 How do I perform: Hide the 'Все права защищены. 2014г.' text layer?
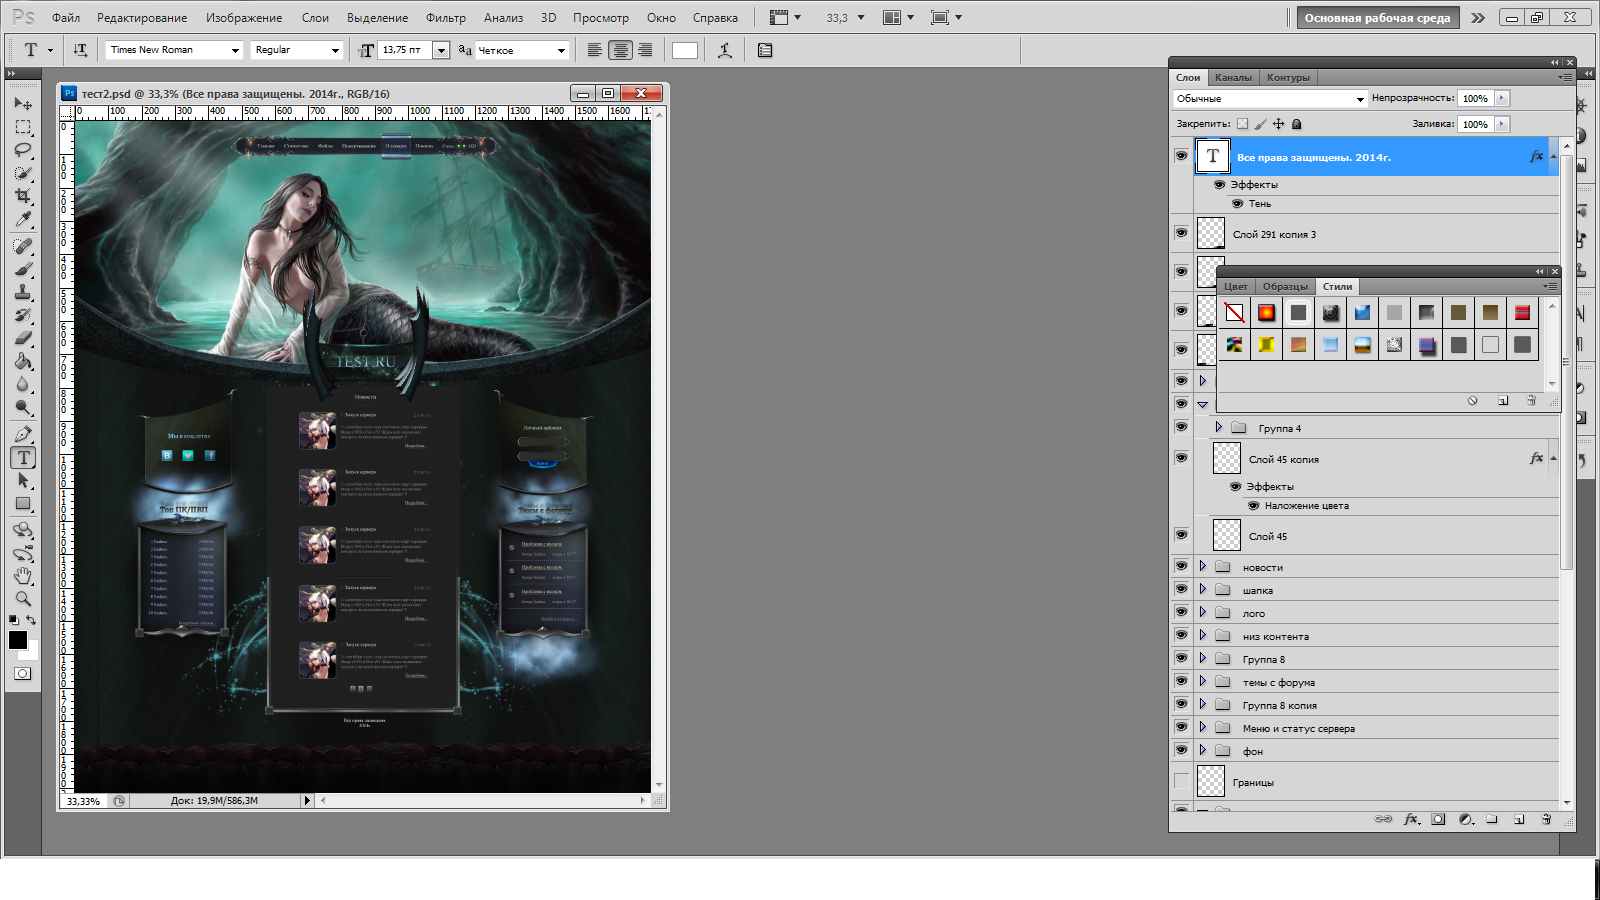tap(1181, 156)
